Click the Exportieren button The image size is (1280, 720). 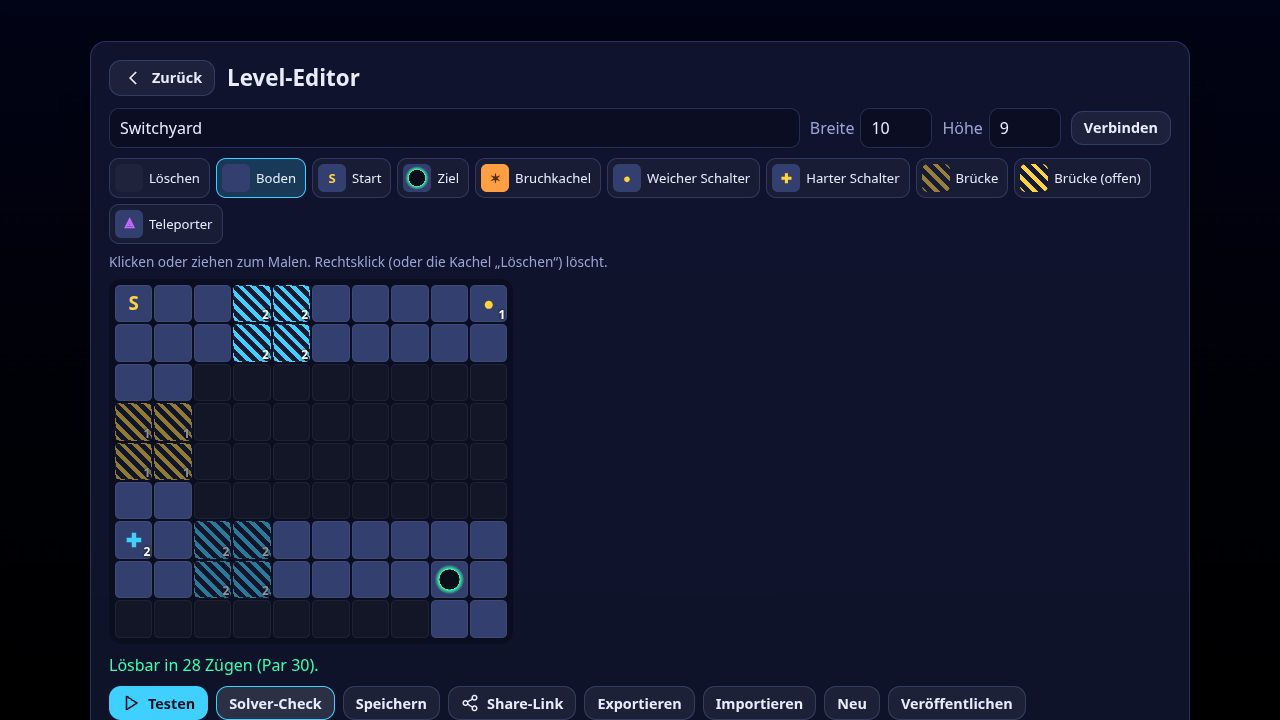(640, 704)
